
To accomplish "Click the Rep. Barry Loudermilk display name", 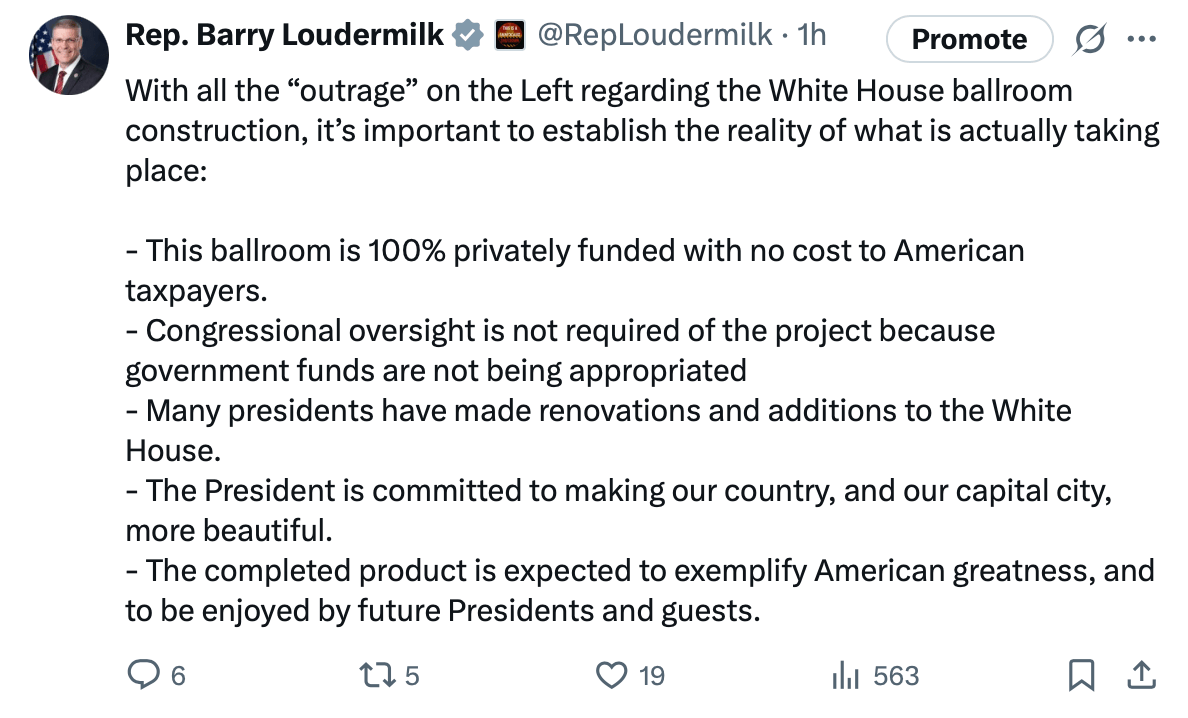I will [284, 36].
